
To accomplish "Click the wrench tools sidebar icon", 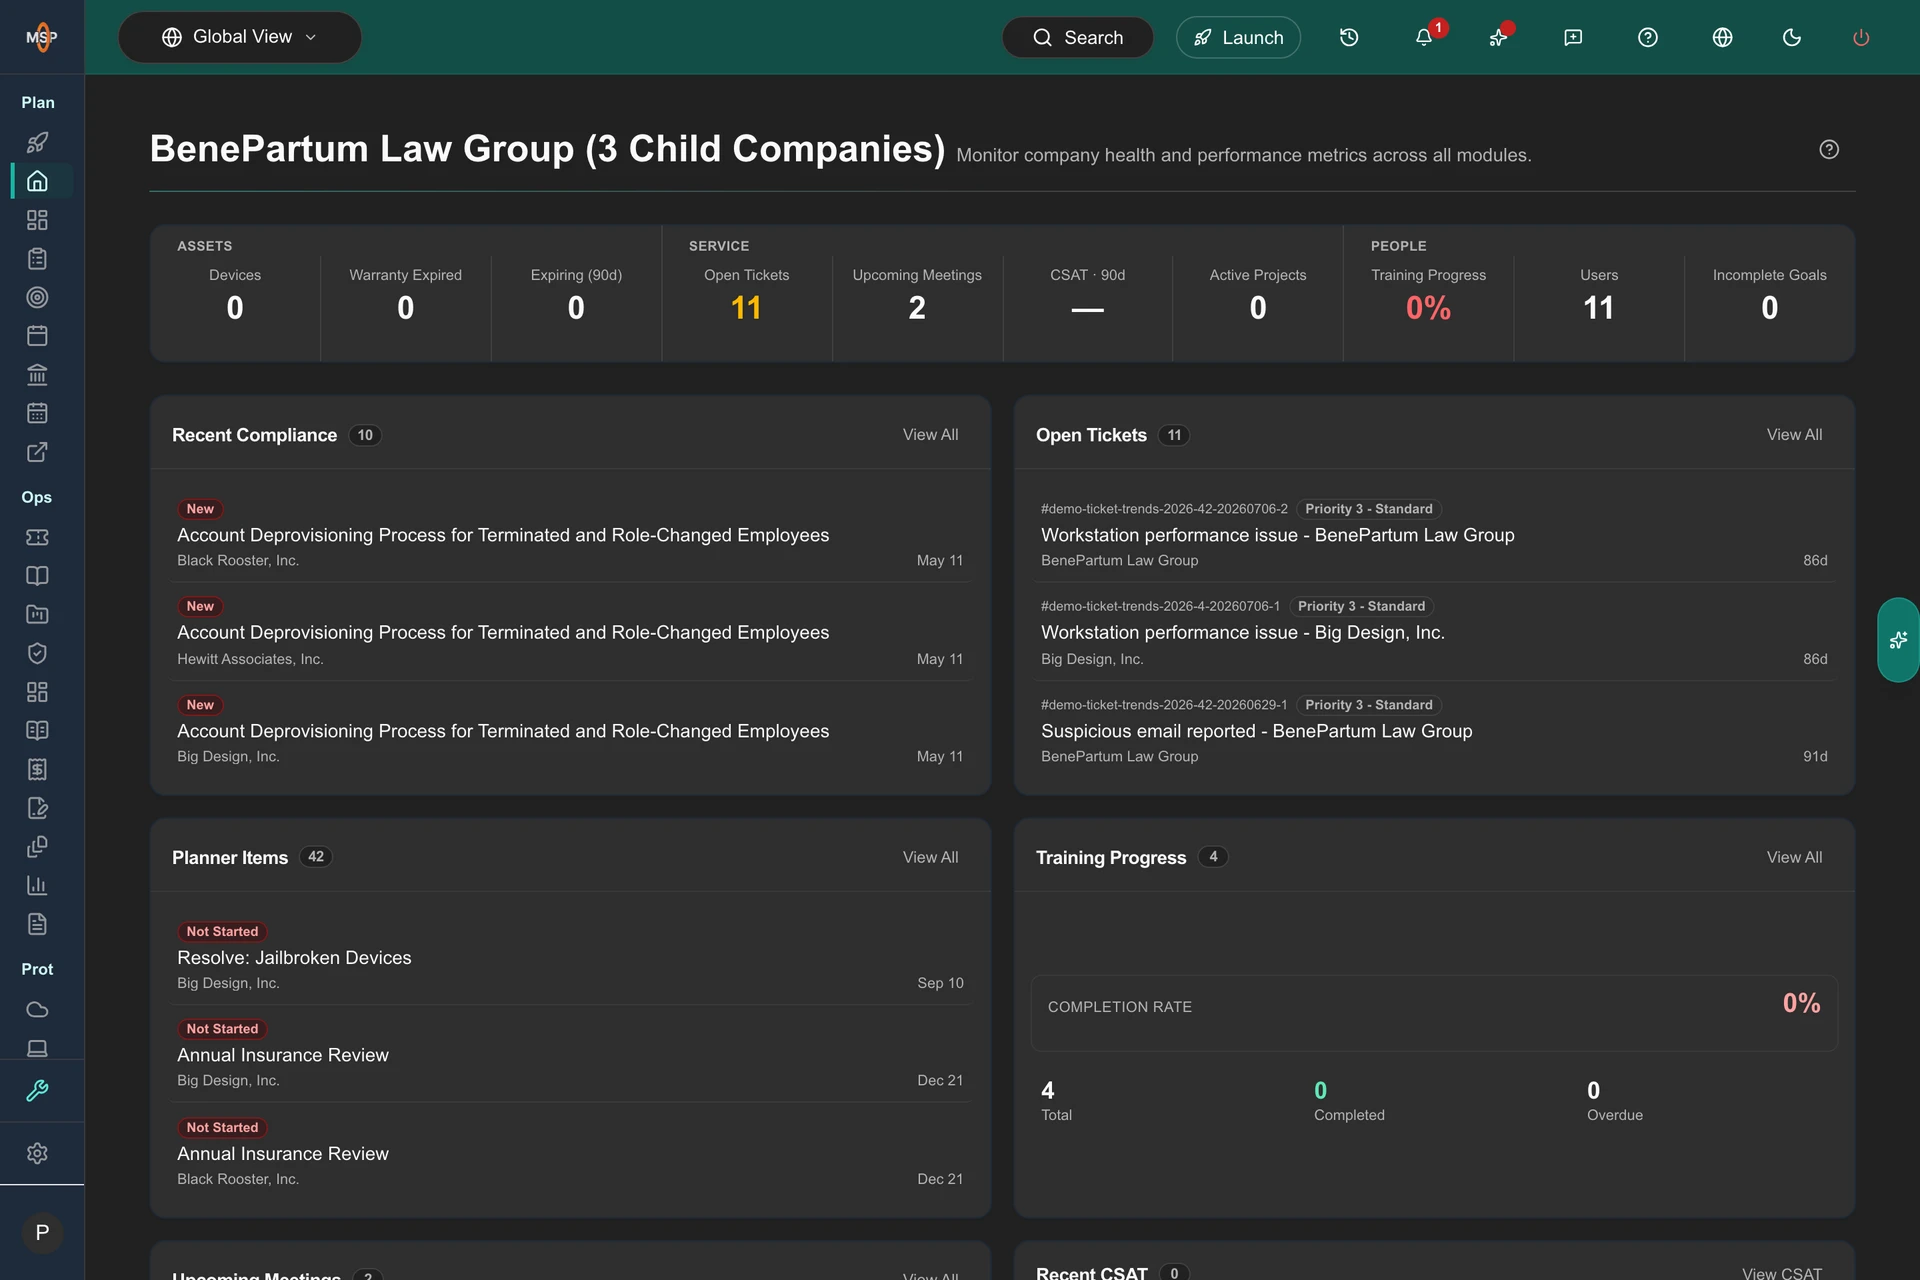I will pos(37,1091).
